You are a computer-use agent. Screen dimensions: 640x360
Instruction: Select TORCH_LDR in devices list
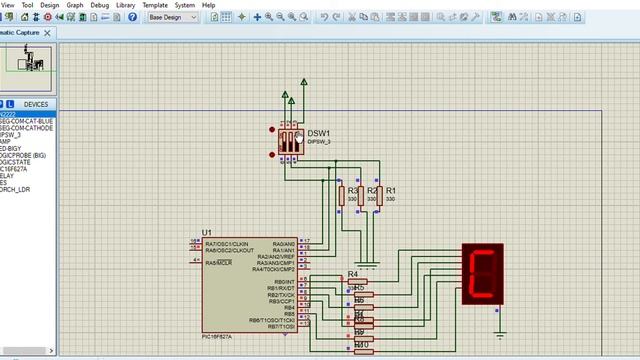tap(15, 190)
